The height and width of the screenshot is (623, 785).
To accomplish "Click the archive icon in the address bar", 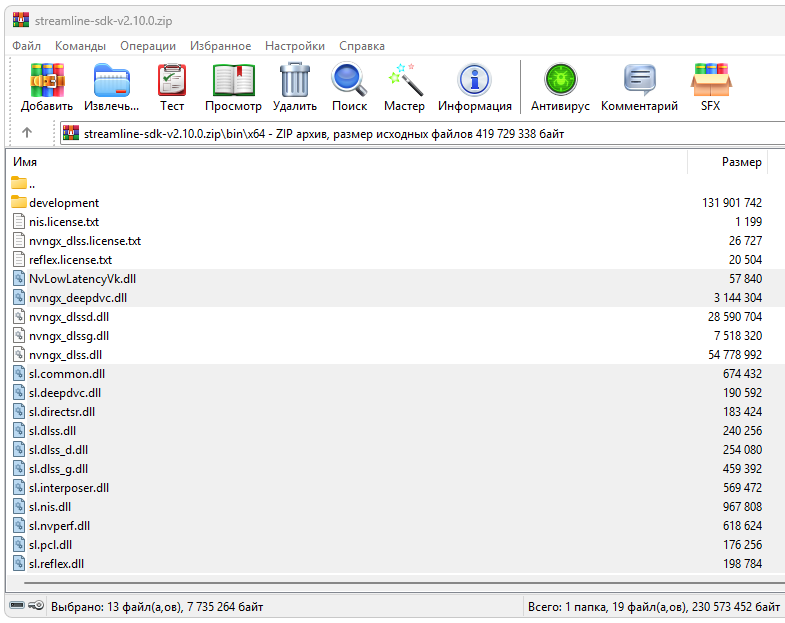I will 71,133.
